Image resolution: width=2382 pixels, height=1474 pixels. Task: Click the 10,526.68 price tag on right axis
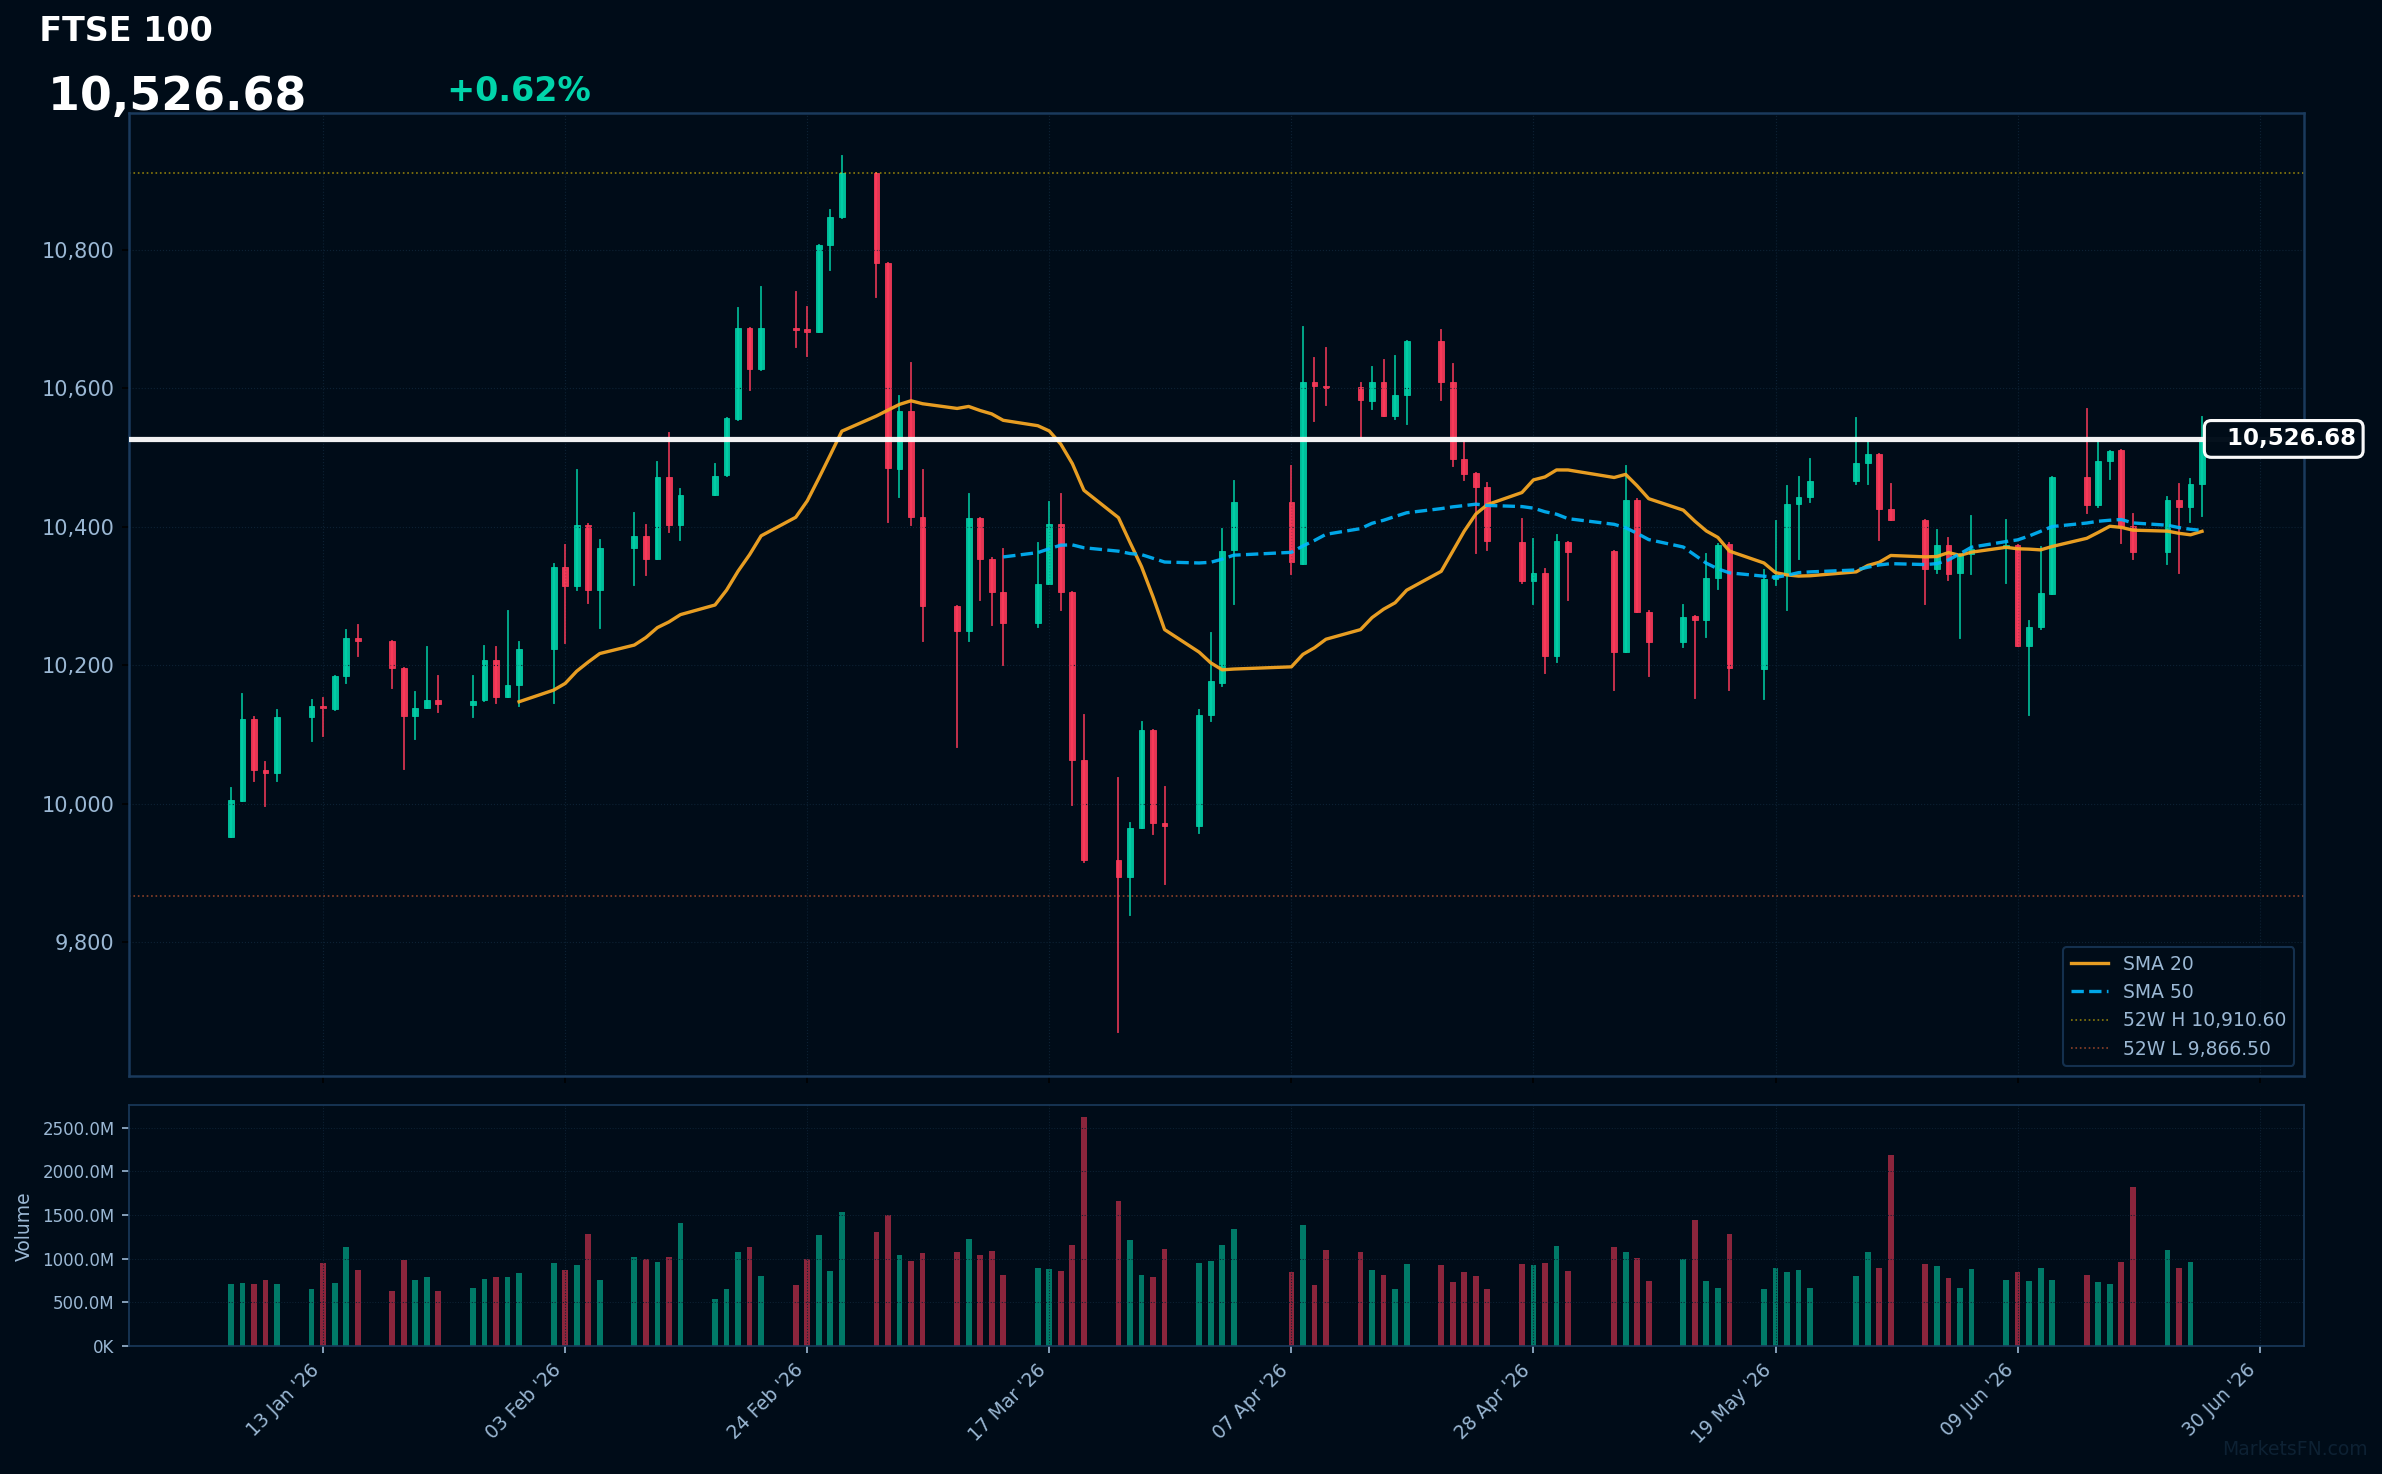2283,438
